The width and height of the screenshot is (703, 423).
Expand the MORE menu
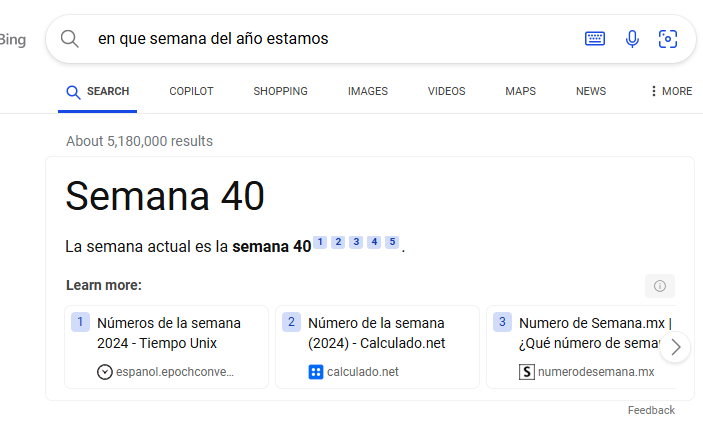[x=671, y=91]
